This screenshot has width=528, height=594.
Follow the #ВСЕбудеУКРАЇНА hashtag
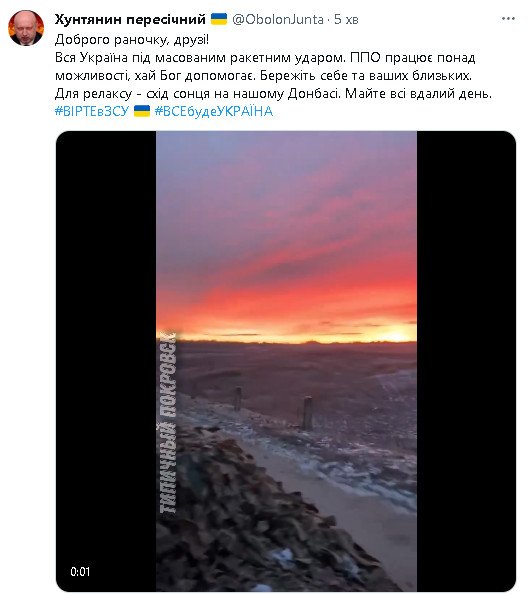coord(214,112)
